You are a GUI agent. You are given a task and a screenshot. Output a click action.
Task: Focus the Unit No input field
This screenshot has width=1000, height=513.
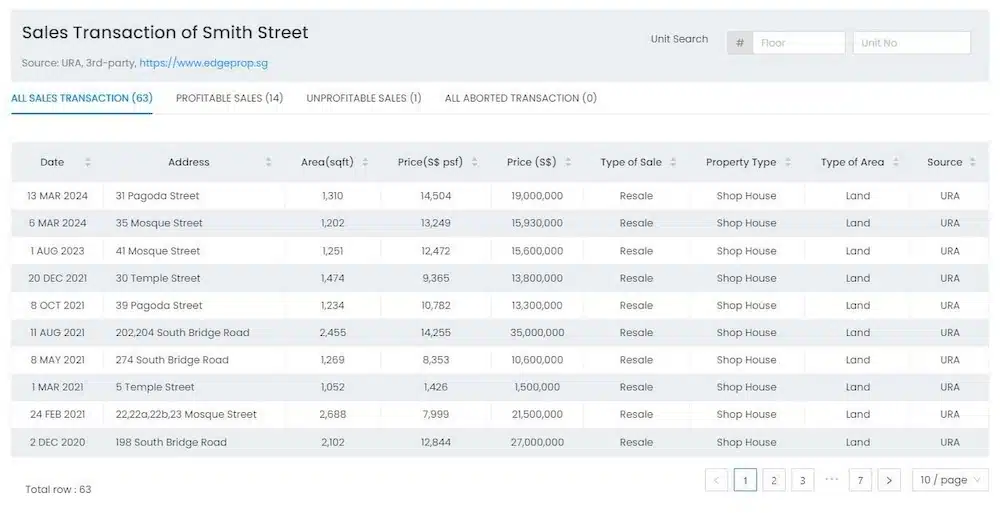tap(912, 43)
